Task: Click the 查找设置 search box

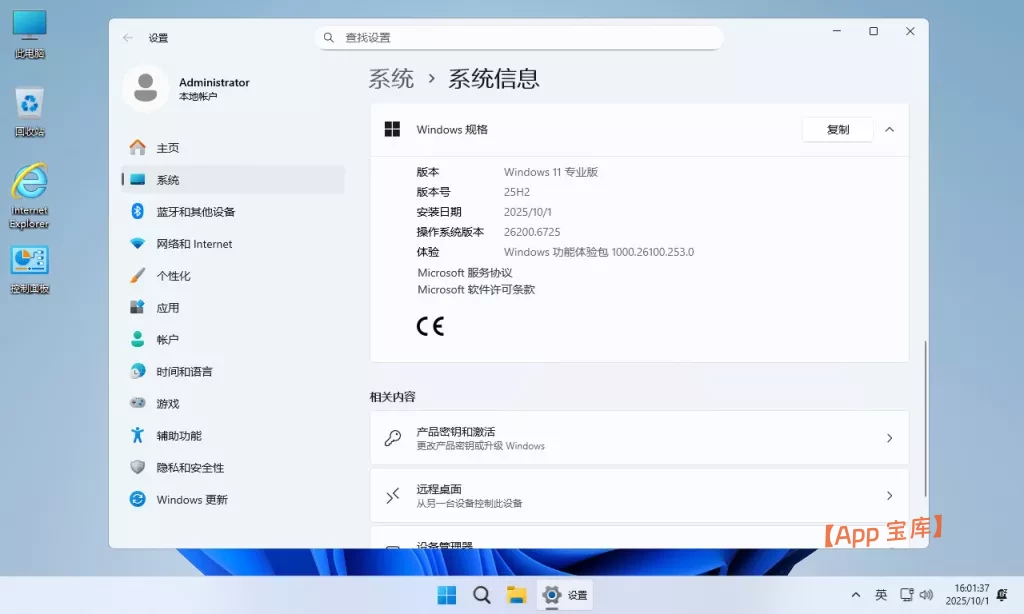Action: click(519, 36)
